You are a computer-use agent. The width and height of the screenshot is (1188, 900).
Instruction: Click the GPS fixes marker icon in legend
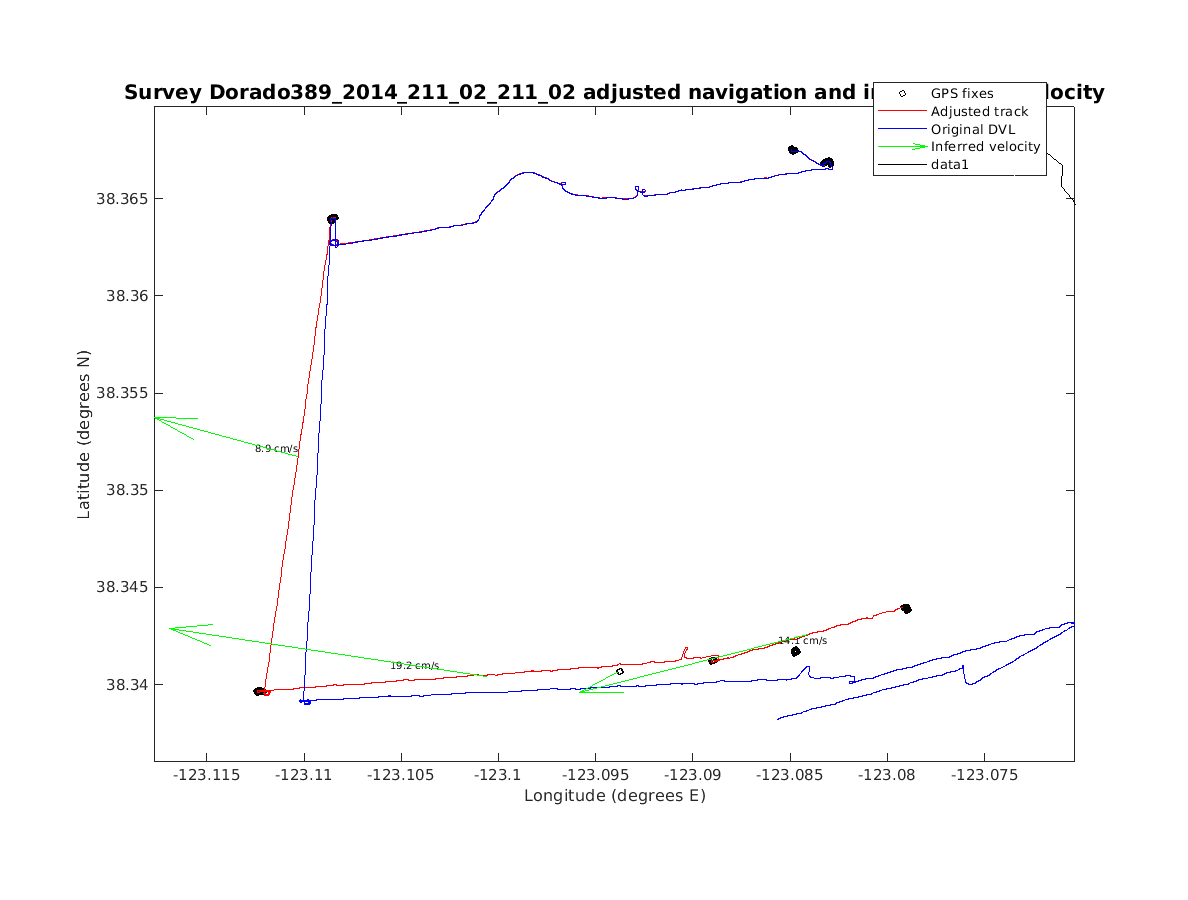click(902, 93)
